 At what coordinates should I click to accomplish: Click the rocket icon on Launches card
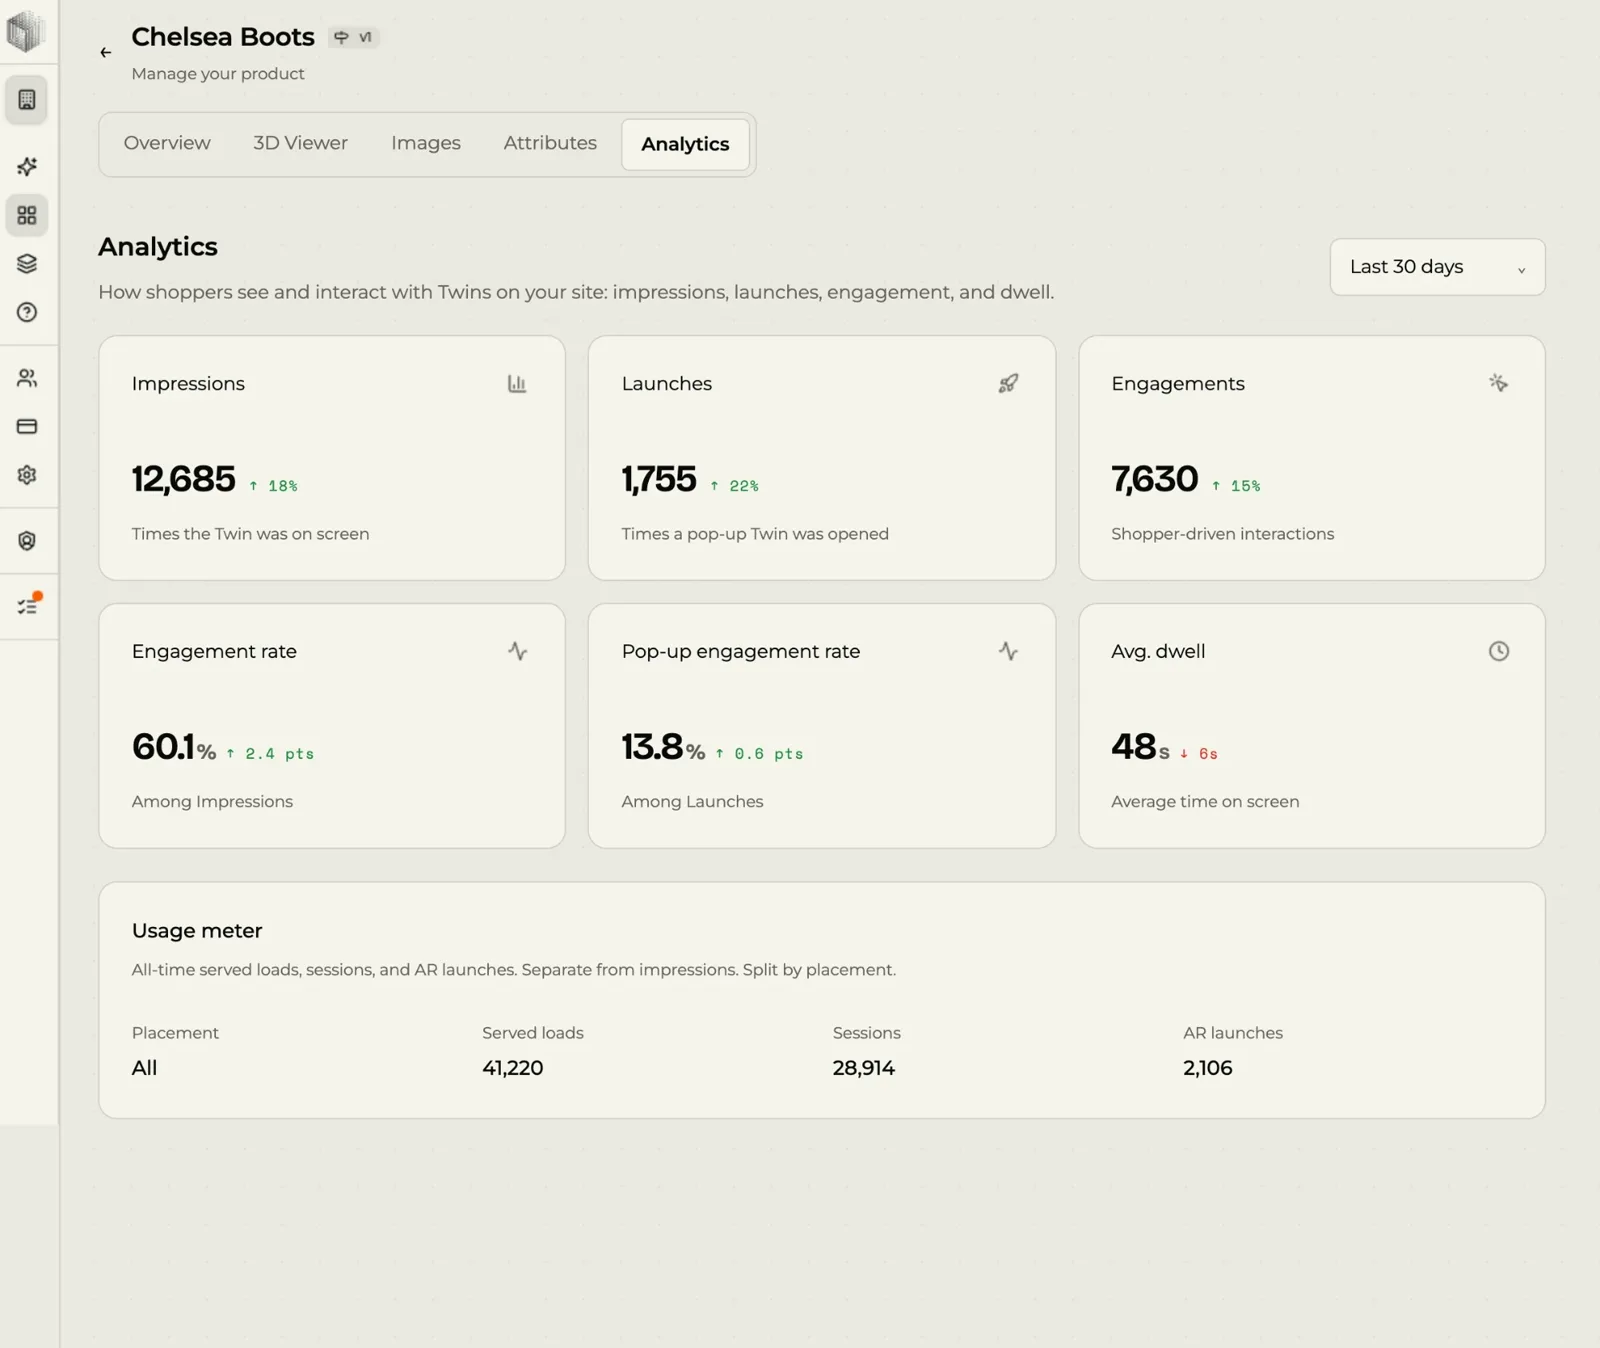[x=1008, y=383]
